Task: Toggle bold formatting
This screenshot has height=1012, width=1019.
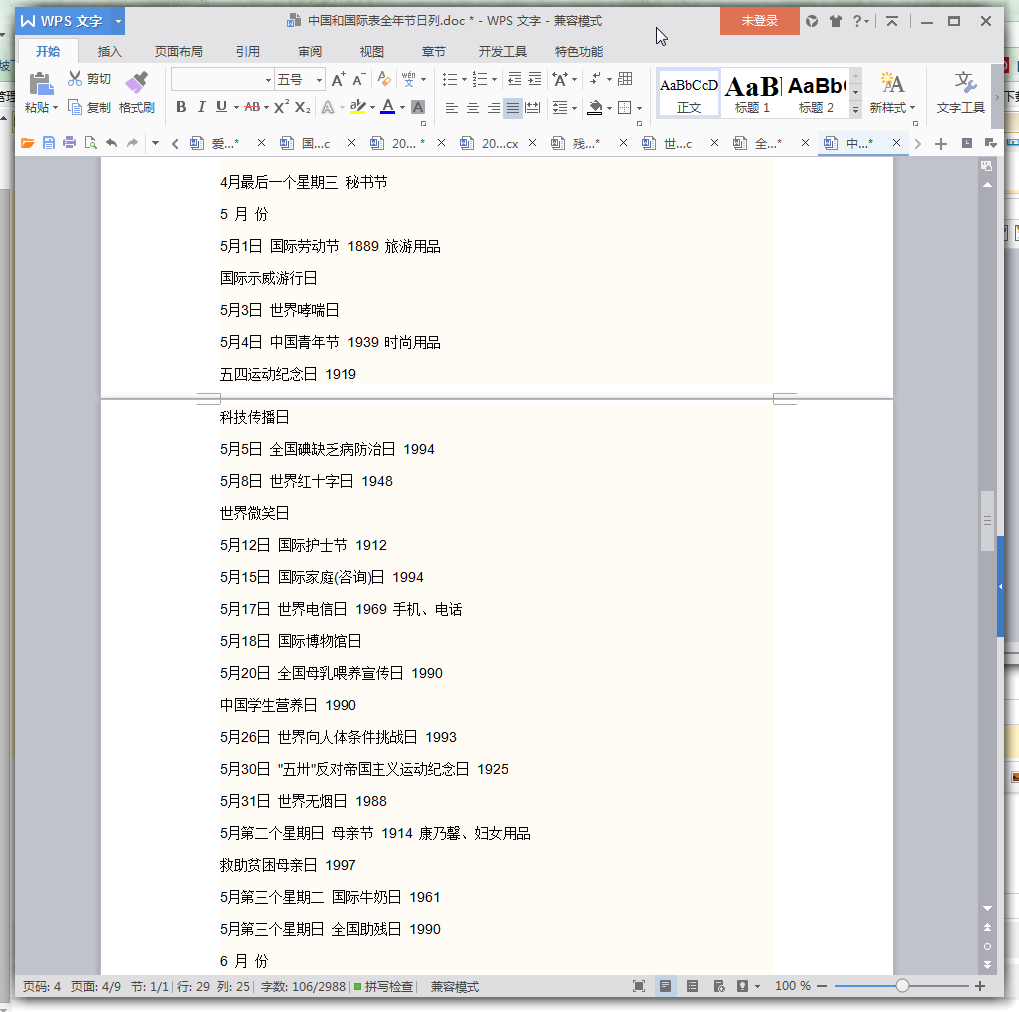Action: click(181, 107)
